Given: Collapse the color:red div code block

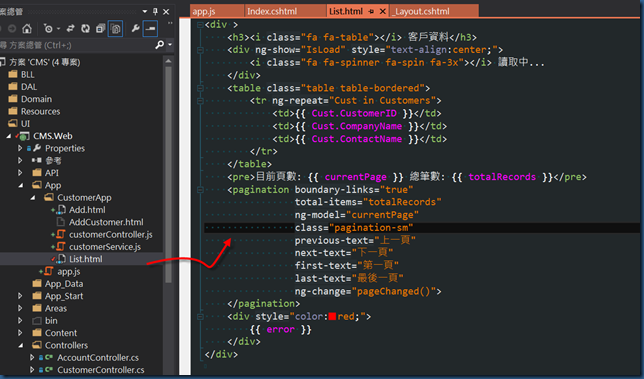Looking at the screenshot, I should pyautogui.click(x=200, y=317).
